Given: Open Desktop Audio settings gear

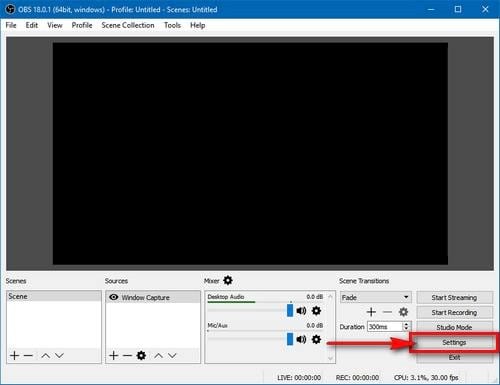Looking at the screenshot, I should (x=316, y=311).
